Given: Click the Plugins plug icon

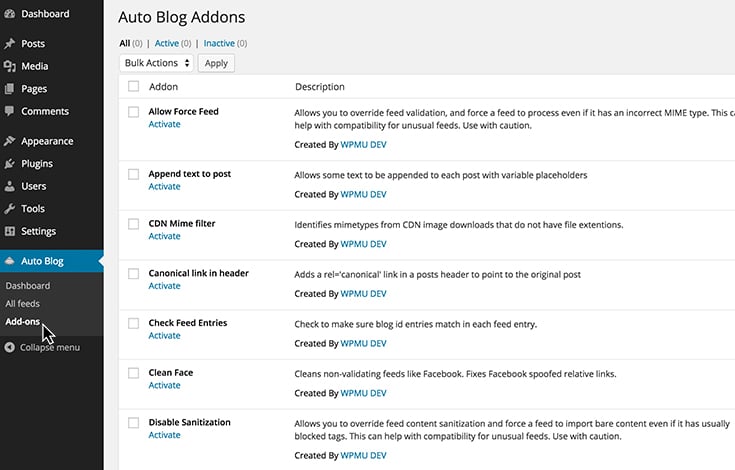Looking at the screenshot, I should 10,164.
